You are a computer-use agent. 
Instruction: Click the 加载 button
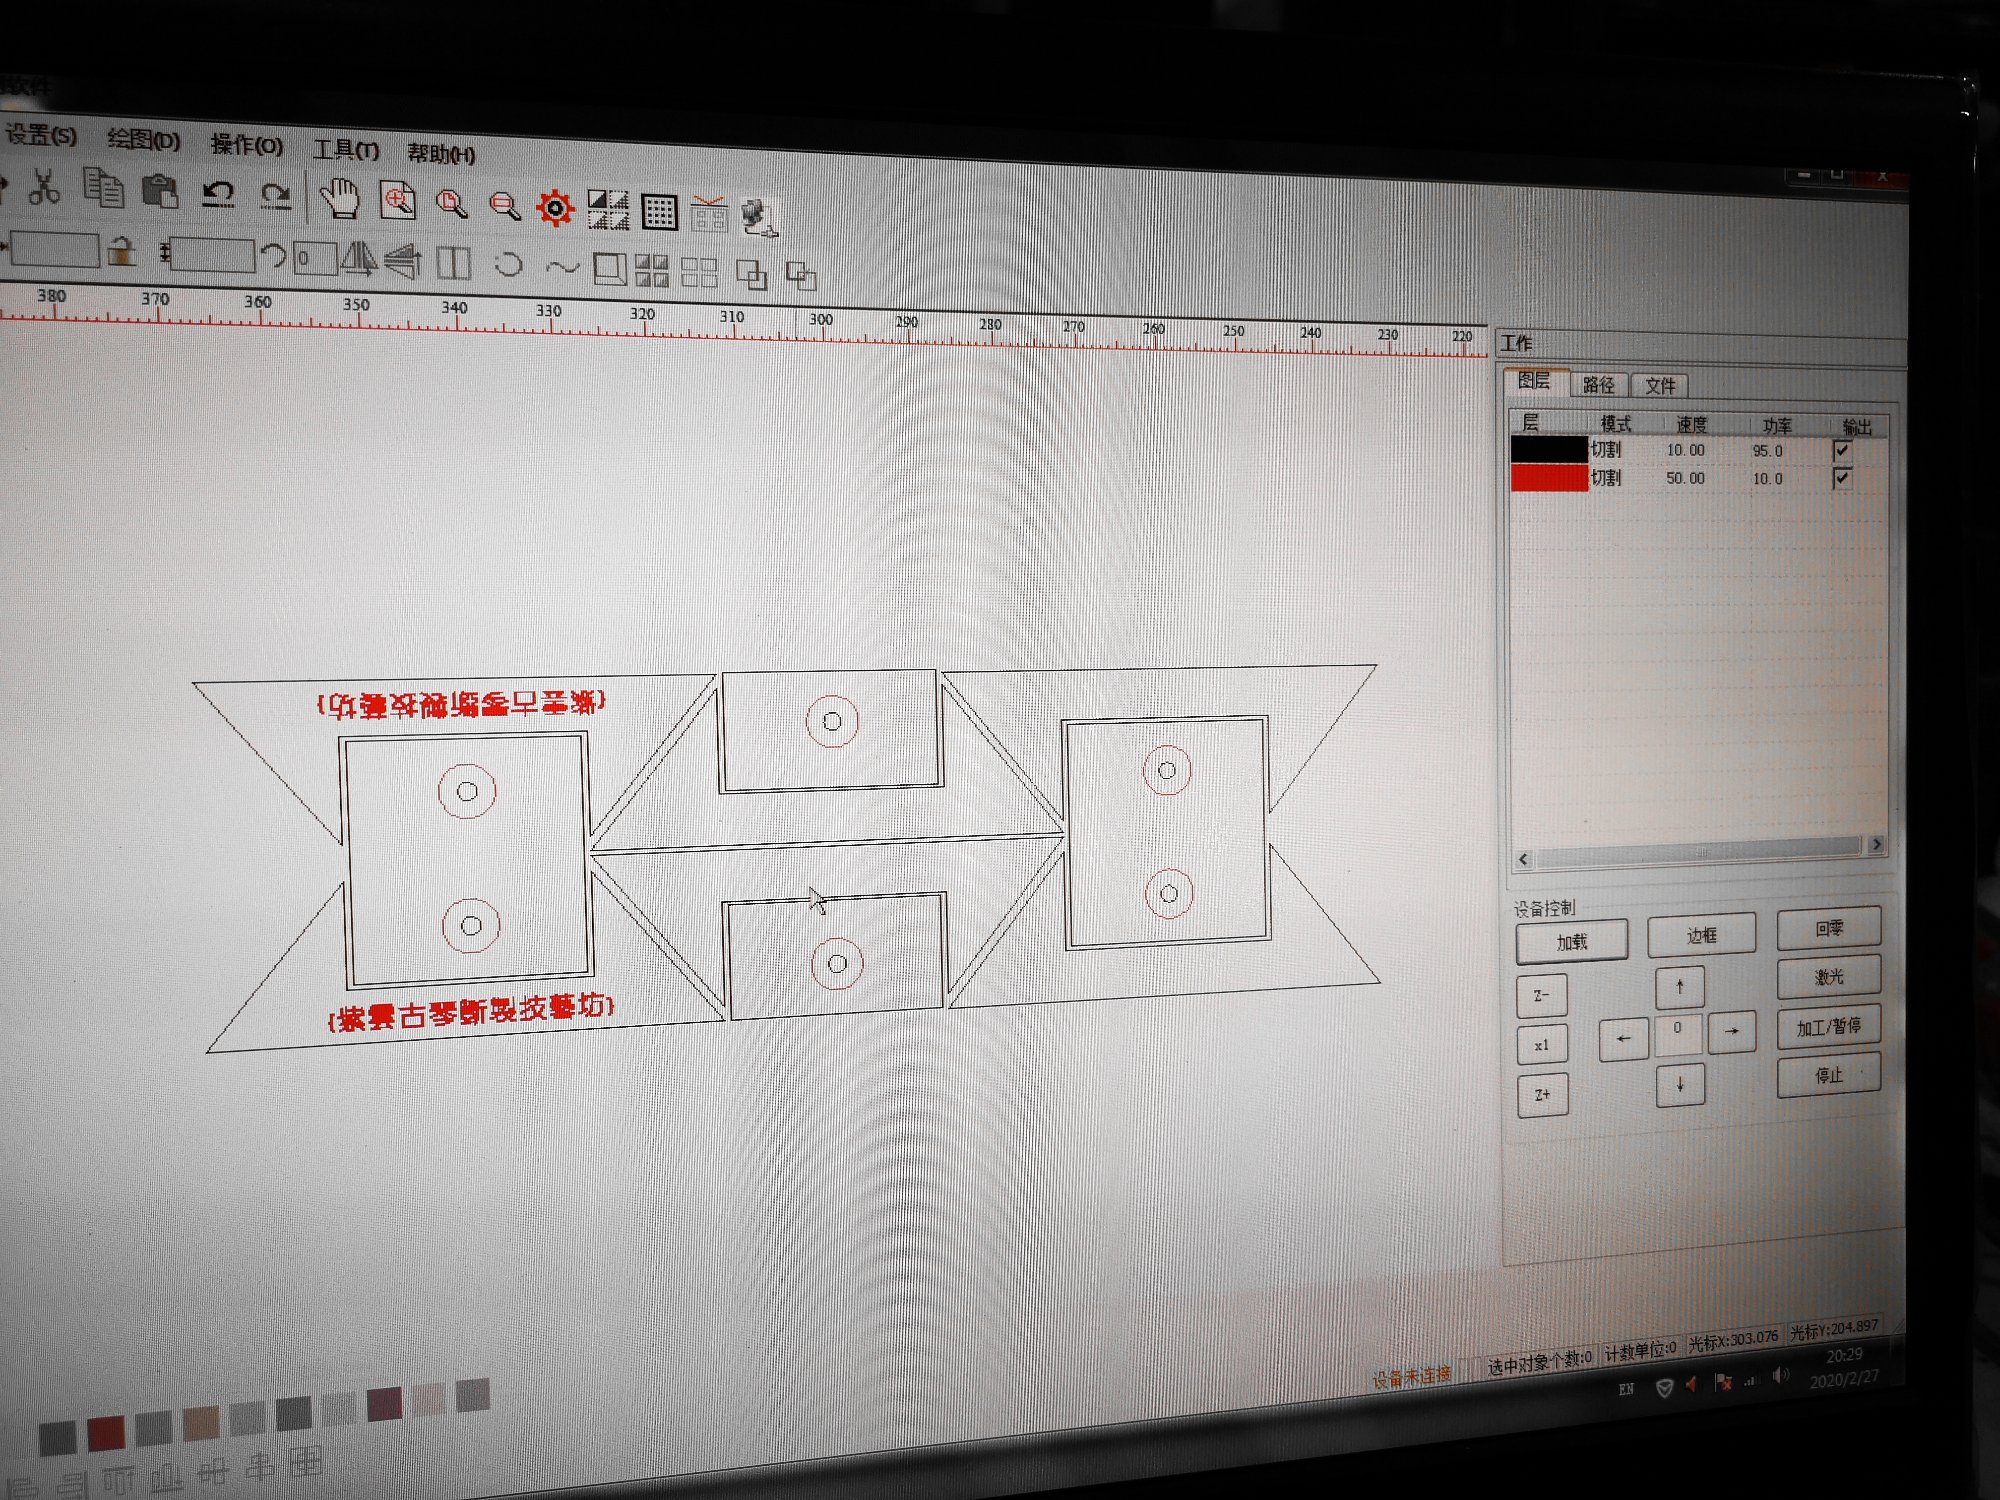[1571, 942]
